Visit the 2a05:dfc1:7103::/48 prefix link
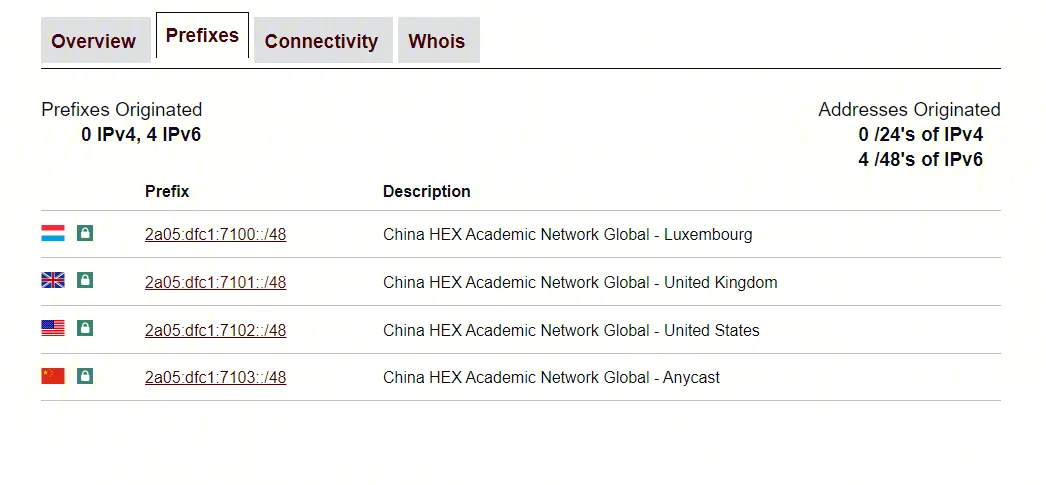The height and width of the screenshot is (485, 1046). (215, 378)
